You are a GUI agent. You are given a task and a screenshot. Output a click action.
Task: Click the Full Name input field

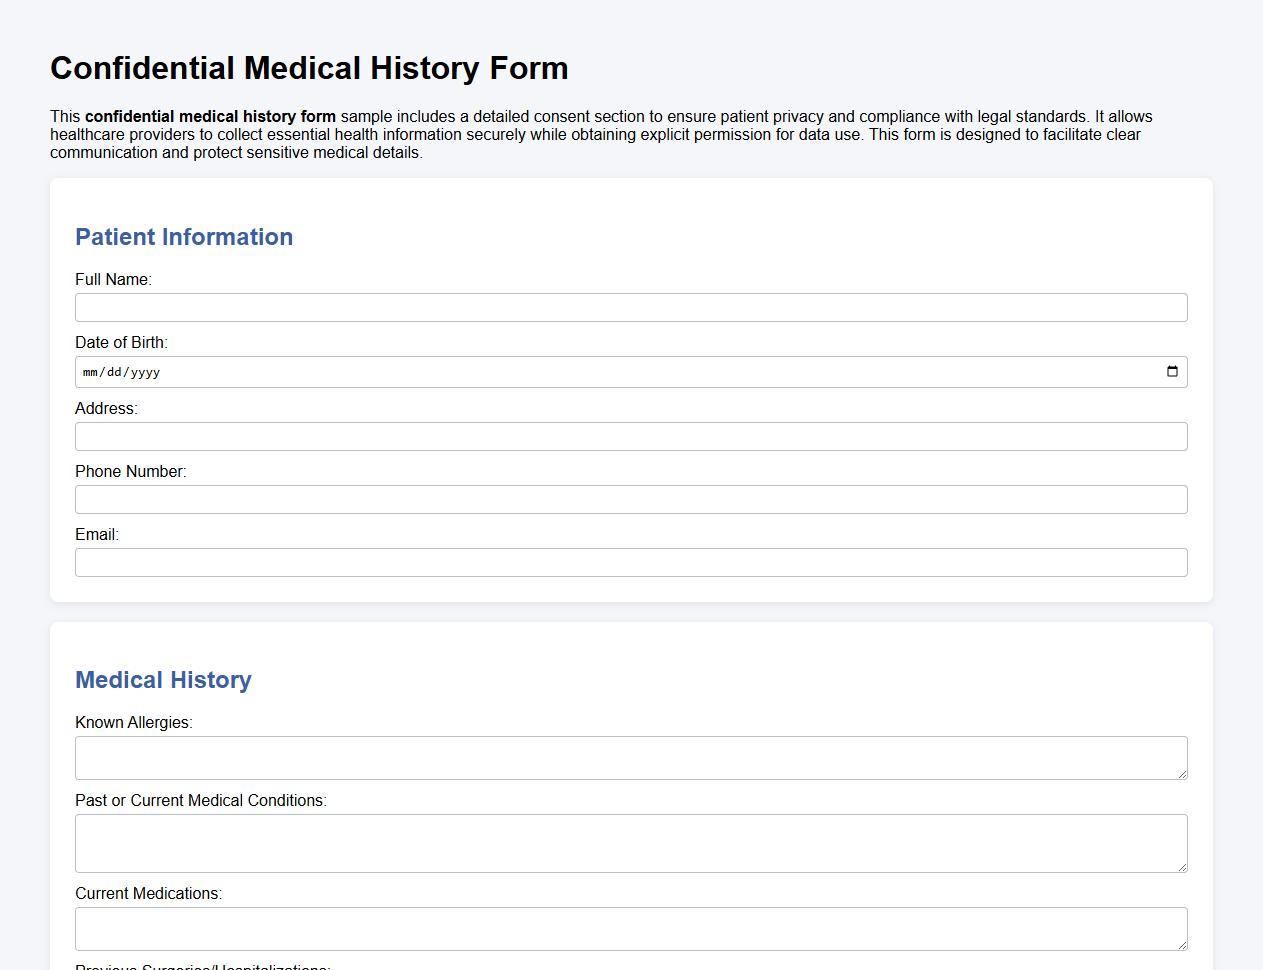[x=630, y=307]
